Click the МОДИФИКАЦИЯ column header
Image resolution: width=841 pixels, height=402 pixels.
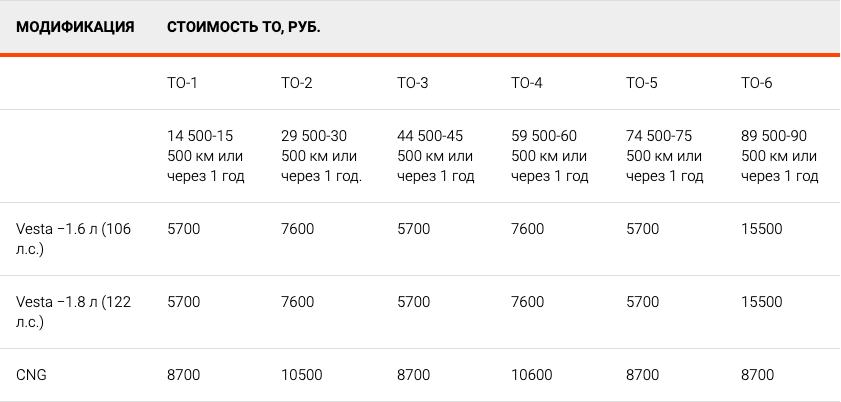(x=75, y=27)
